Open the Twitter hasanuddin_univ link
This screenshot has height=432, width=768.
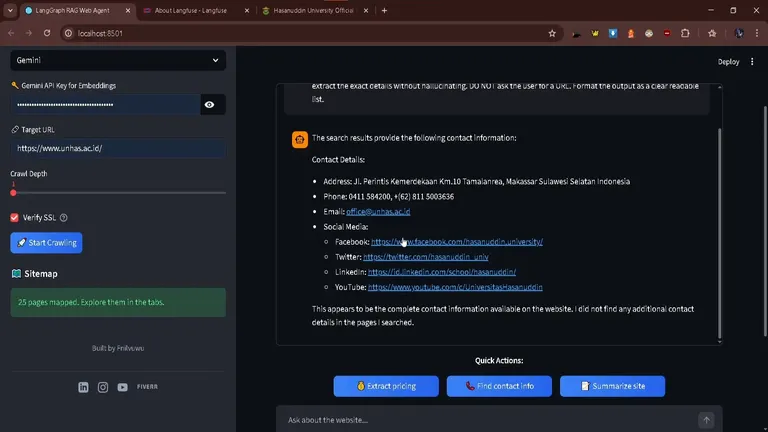(x=426, y=257)
